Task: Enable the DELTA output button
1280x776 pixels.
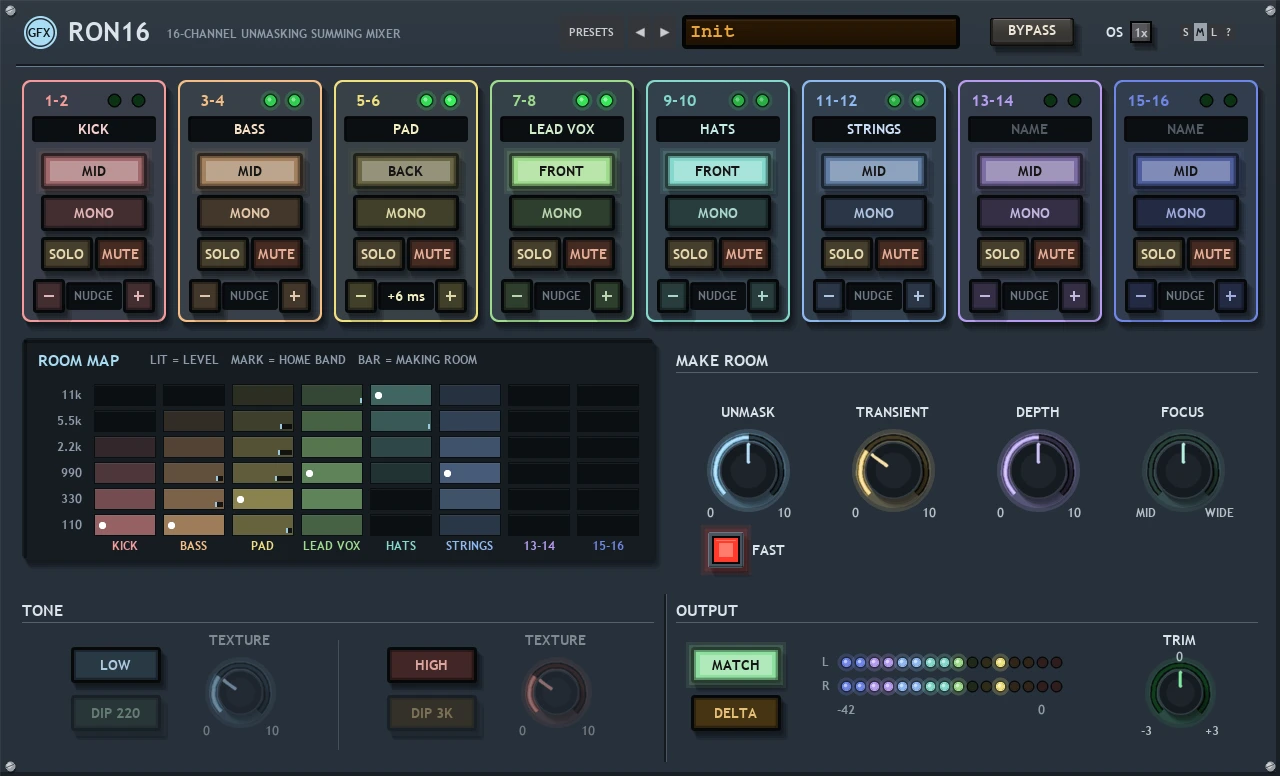Action: point(735,713)
